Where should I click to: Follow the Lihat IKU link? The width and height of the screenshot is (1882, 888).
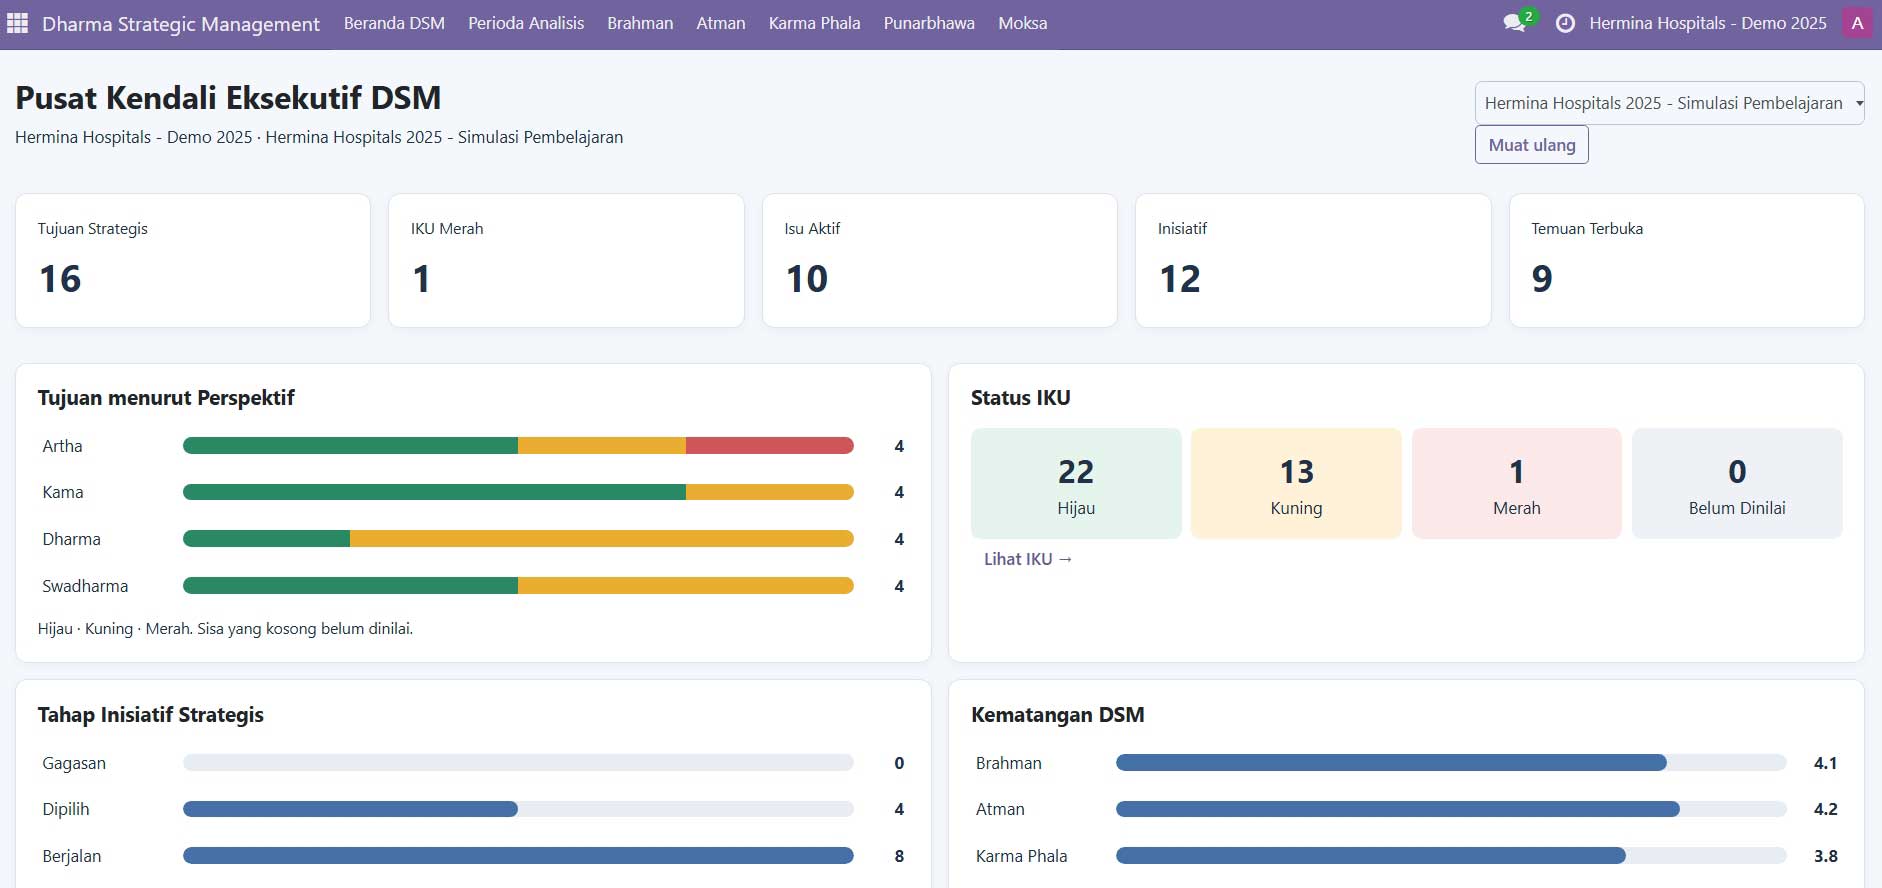(x=1028, y=559)
